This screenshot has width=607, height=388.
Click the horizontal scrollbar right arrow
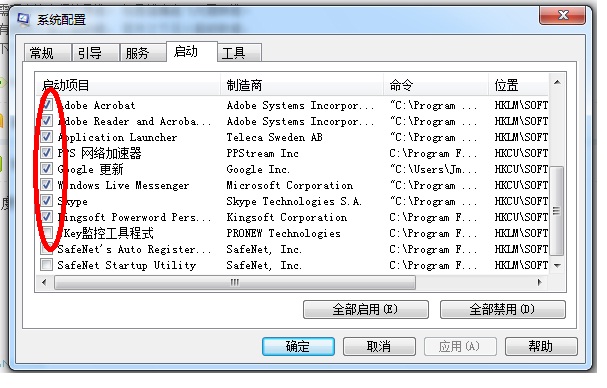[540, 282]
